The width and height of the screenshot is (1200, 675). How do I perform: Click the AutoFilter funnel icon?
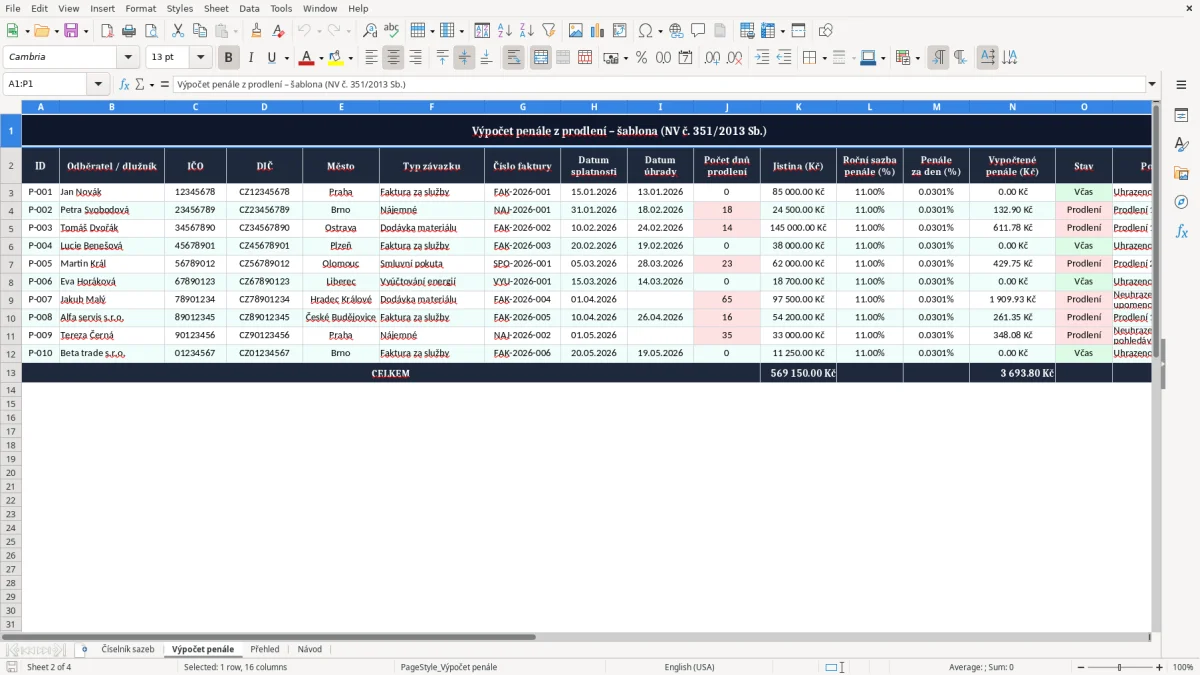(548, 31)
